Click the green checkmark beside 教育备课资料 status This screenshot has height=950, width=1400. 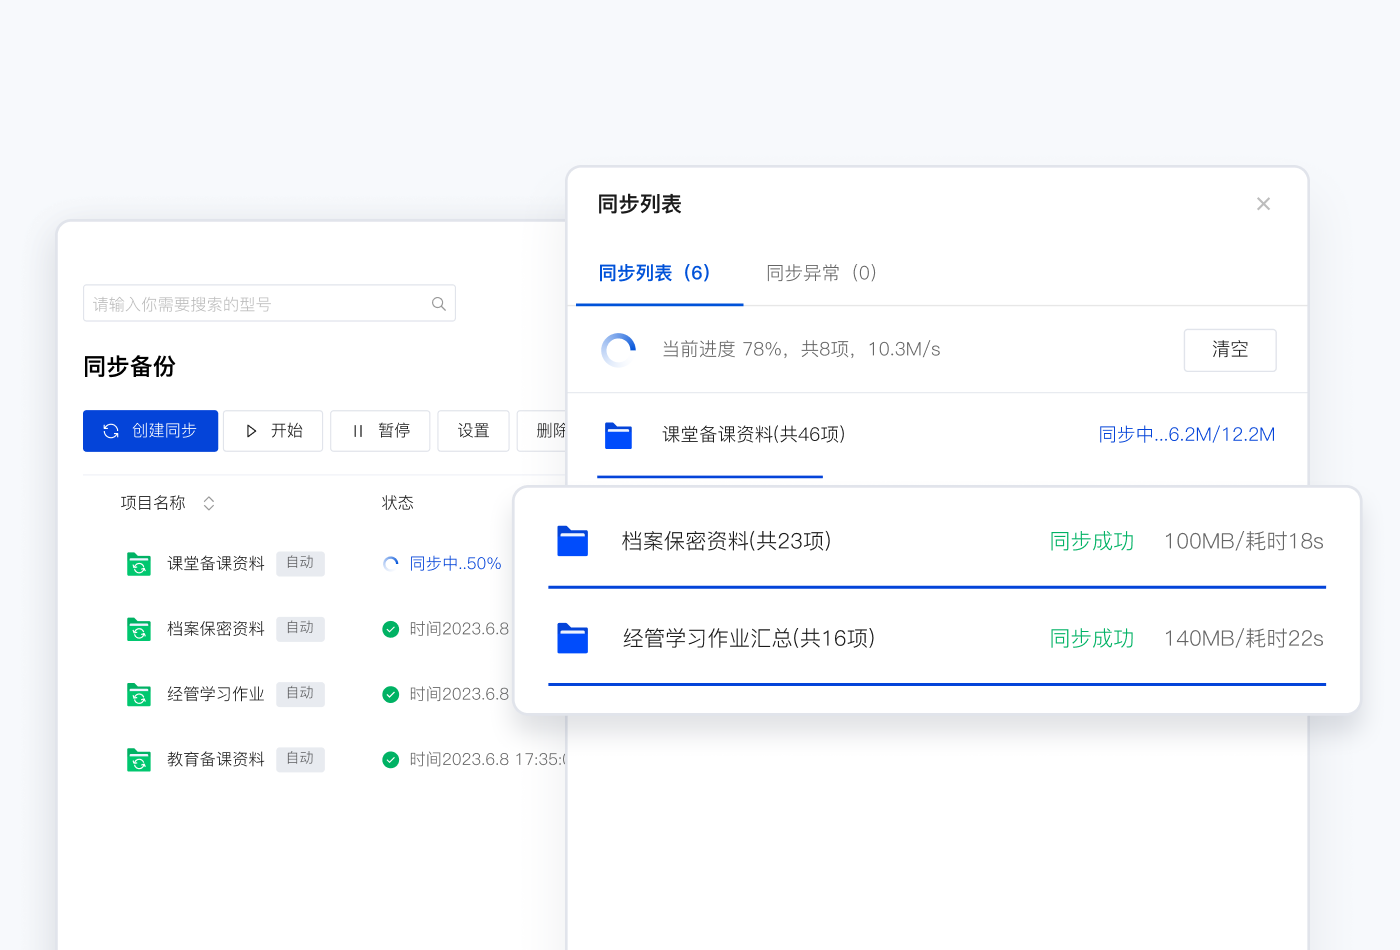[x=390, y=759]
